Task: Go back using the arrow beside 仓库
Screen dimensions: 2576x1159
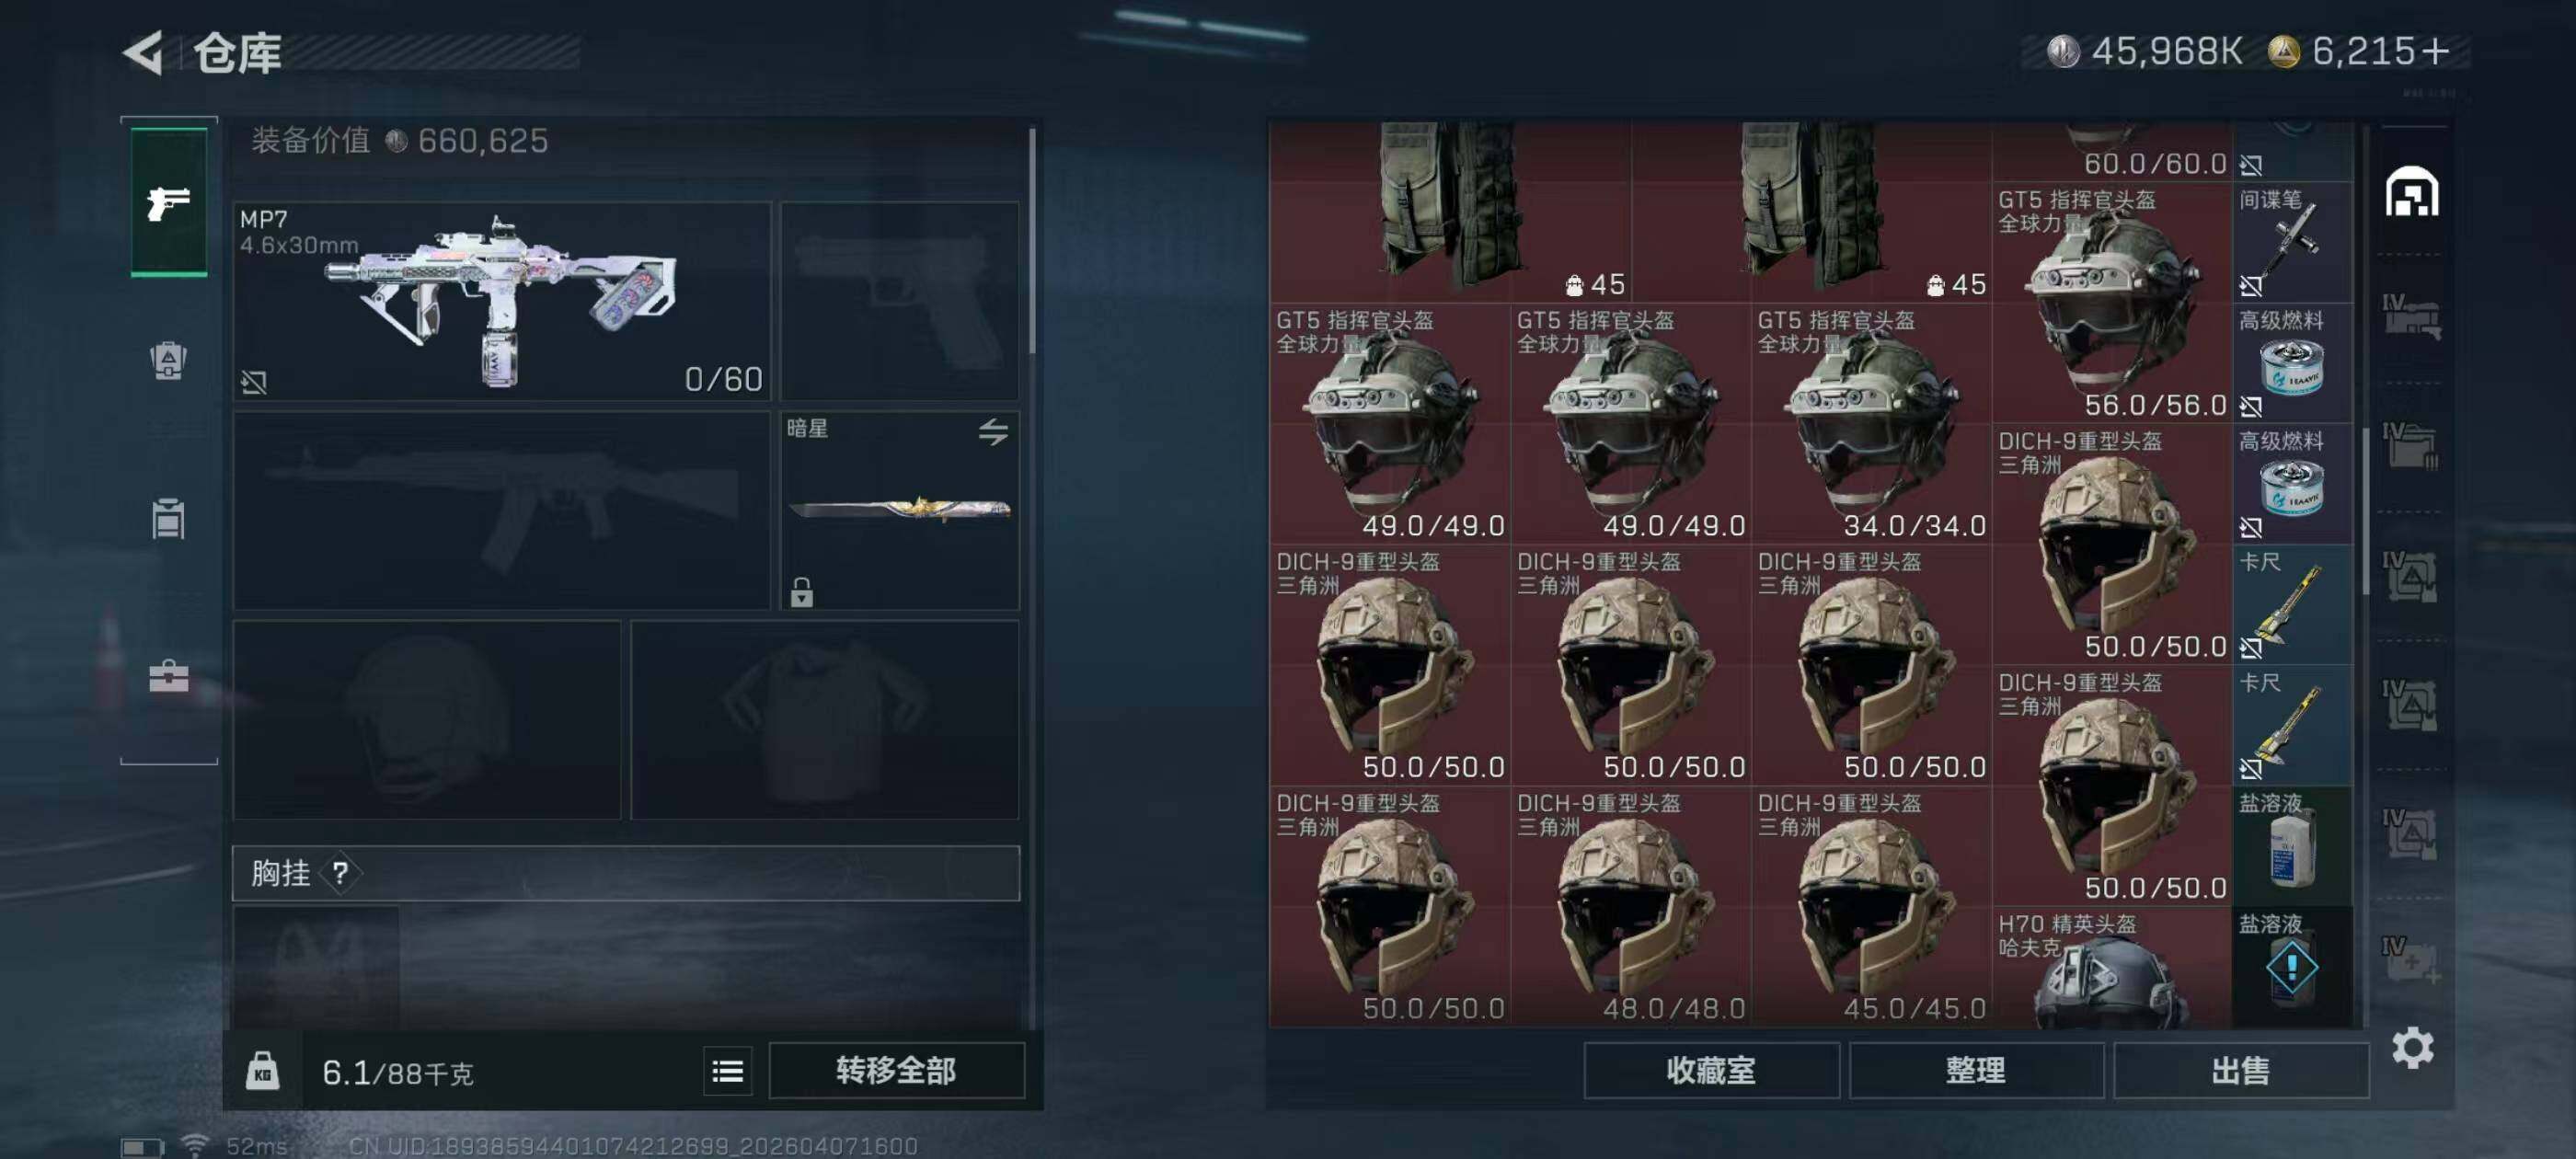Action: pyautogui.click(x=144, y=52)
